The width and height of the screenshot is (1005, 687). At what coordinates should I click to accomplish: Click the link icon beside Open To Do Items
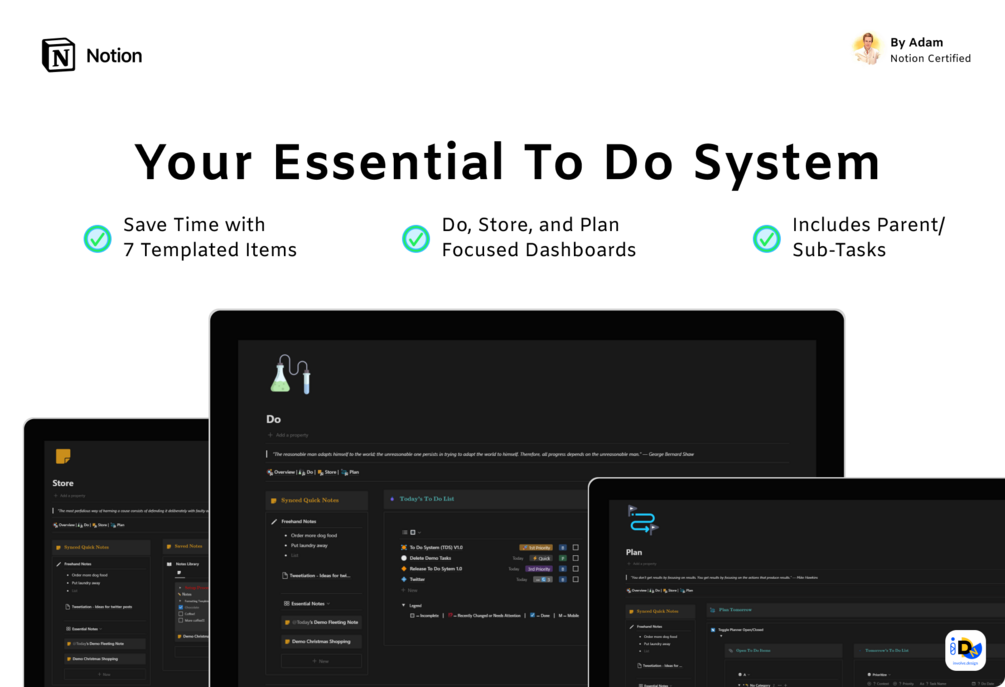coord(731,650)
